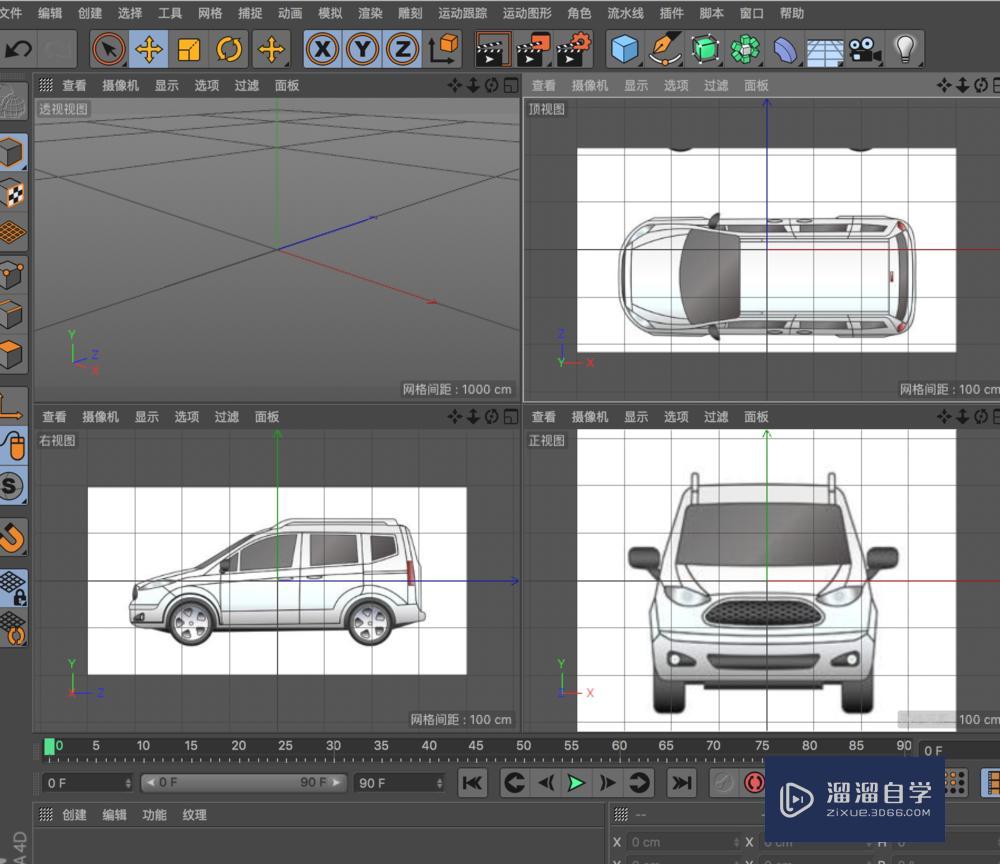
Task: Enable Polygons mode in left sidebar
Action: (x=12, y=355)
